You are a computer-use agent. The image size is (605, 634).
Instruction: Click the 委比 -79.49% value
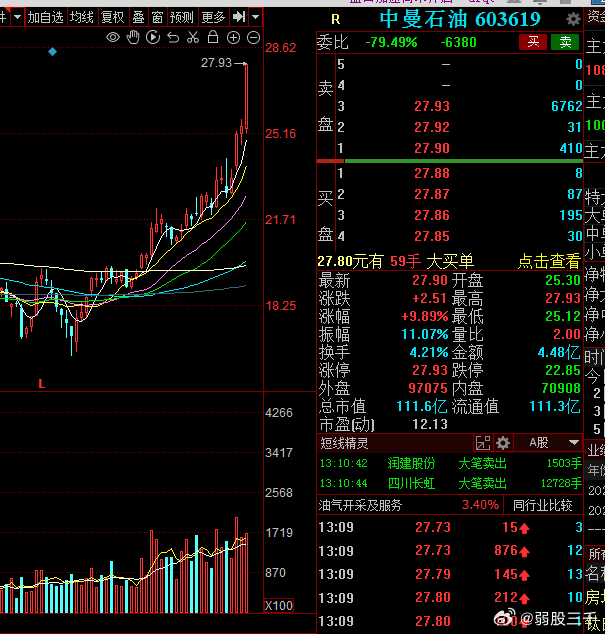(391, 42)
